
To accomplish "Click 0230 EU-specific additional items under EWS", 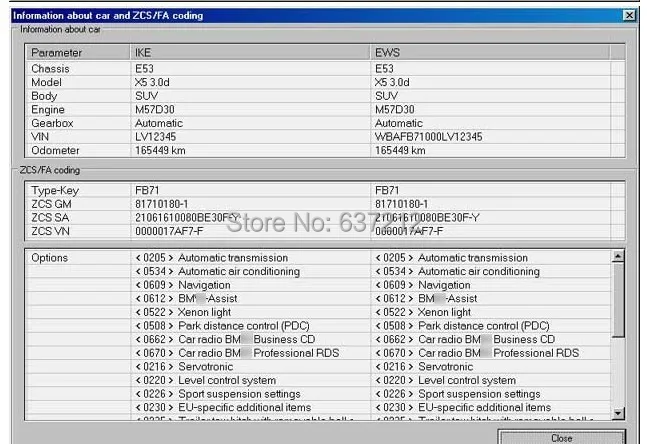I will pos(463,407).
